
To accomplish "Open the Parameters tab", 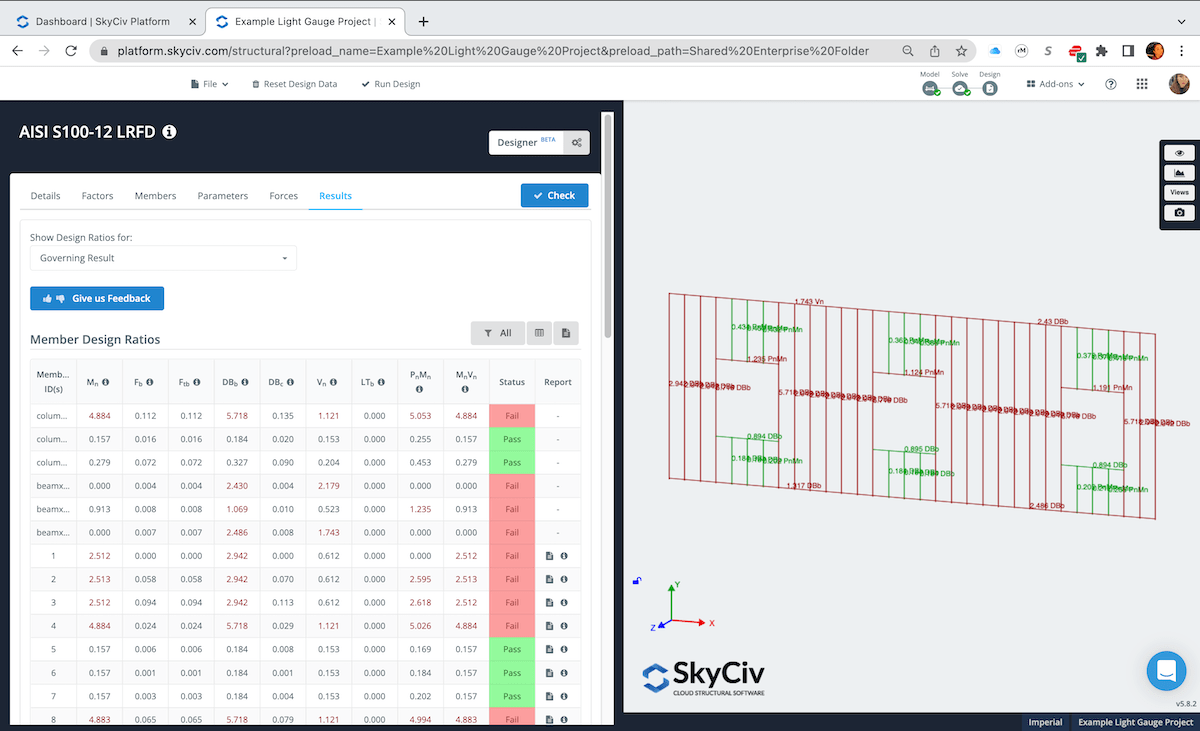I will click(222, 196).
